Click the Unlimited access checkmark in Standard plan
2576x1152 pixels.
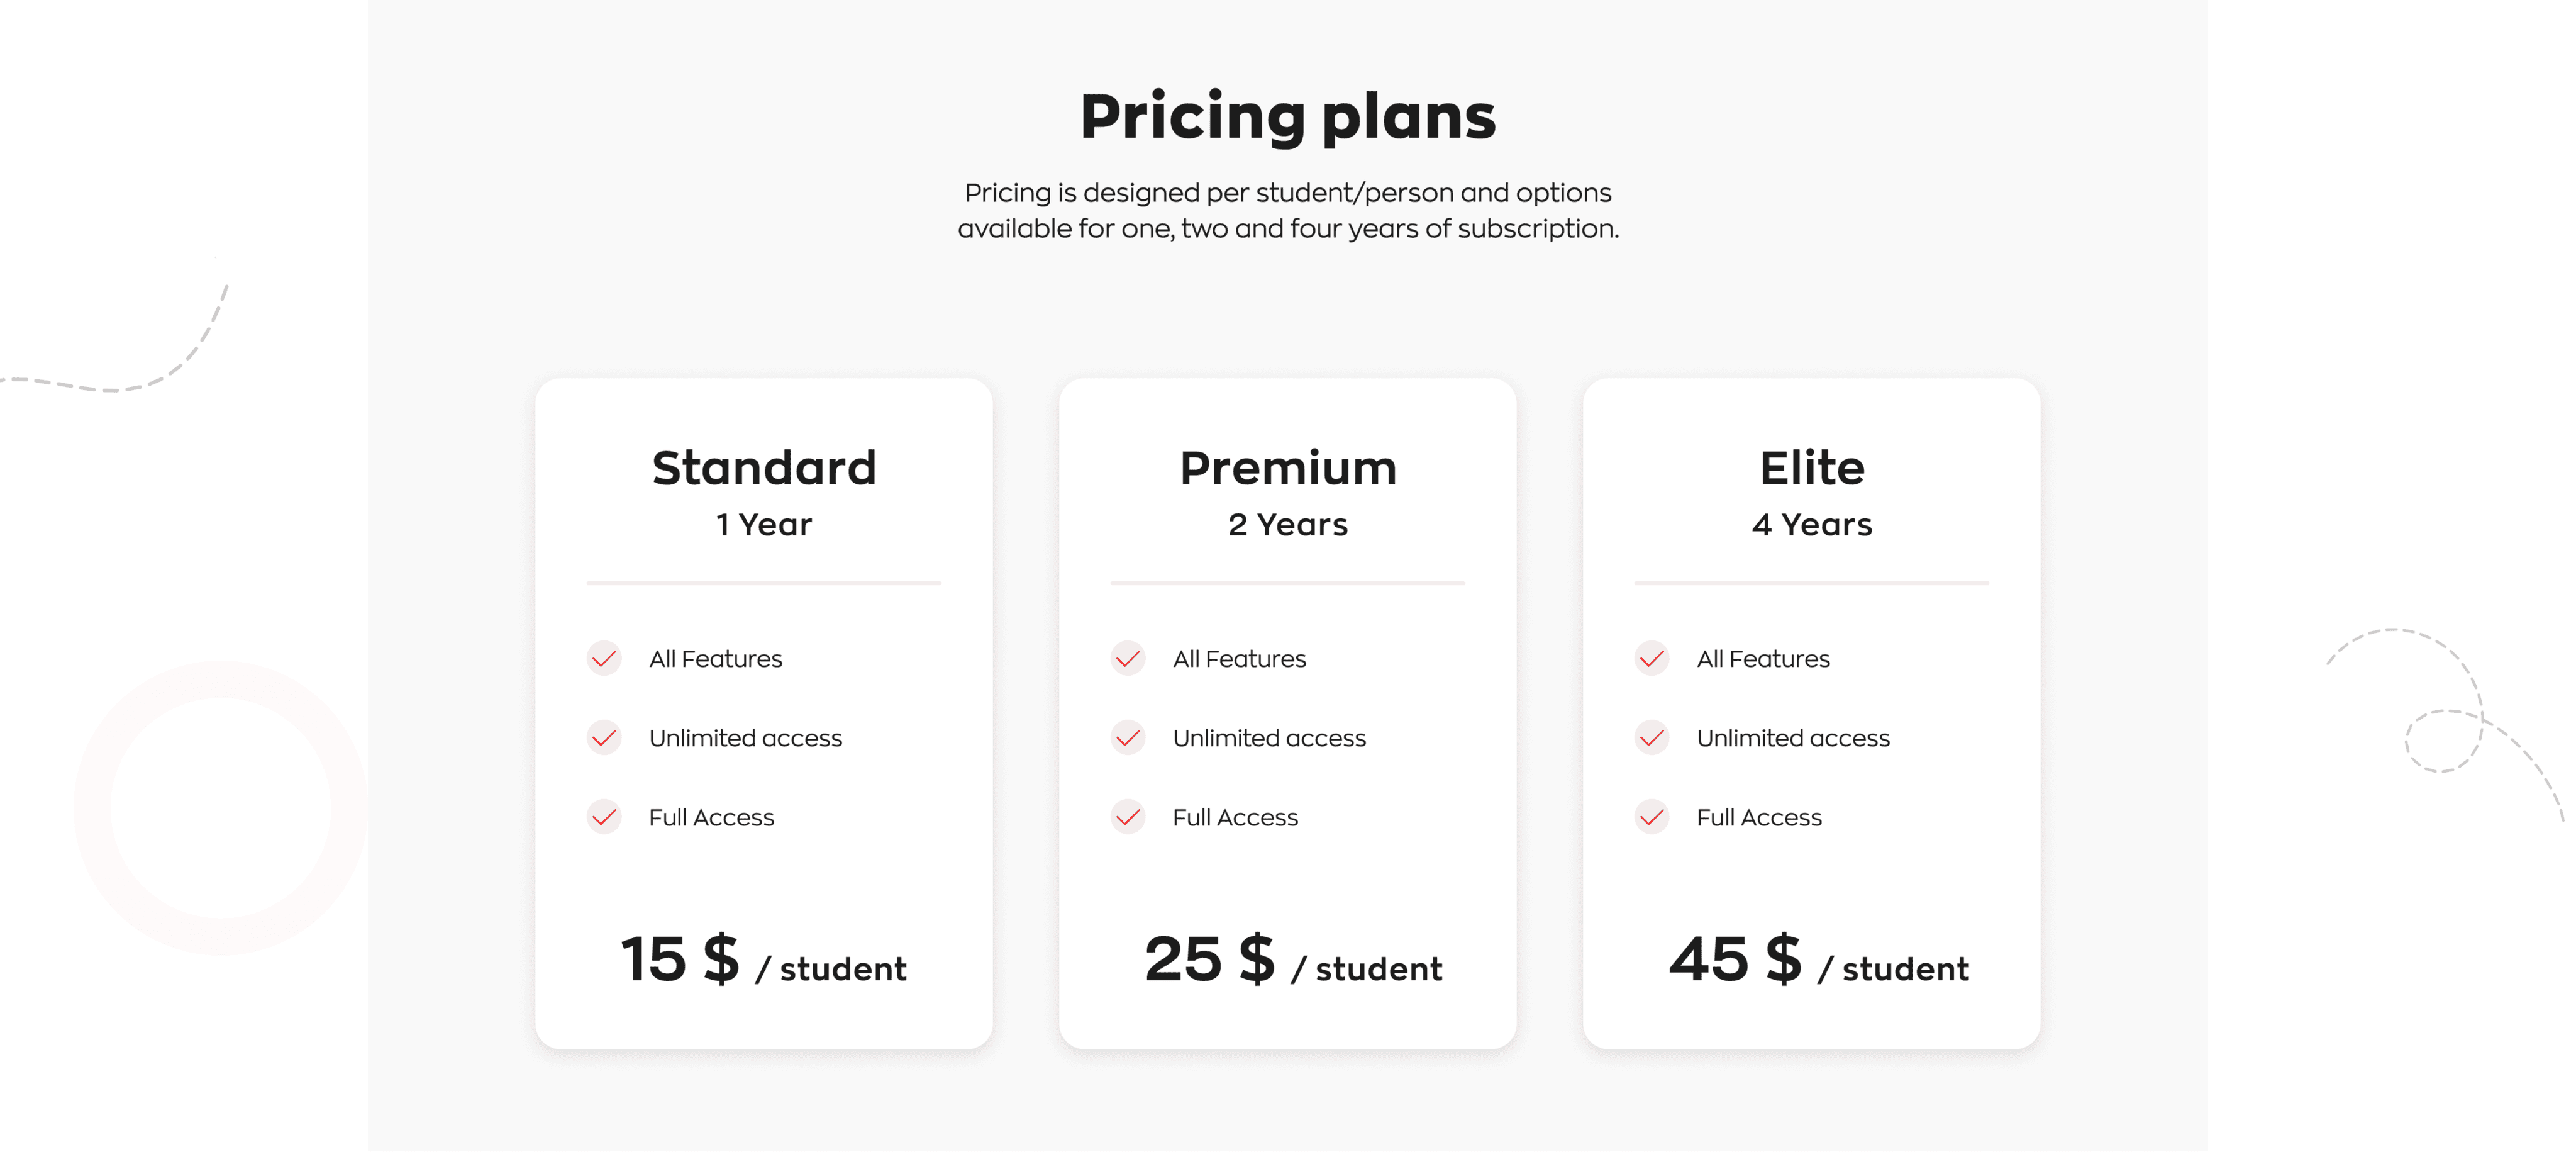[604, 738]
